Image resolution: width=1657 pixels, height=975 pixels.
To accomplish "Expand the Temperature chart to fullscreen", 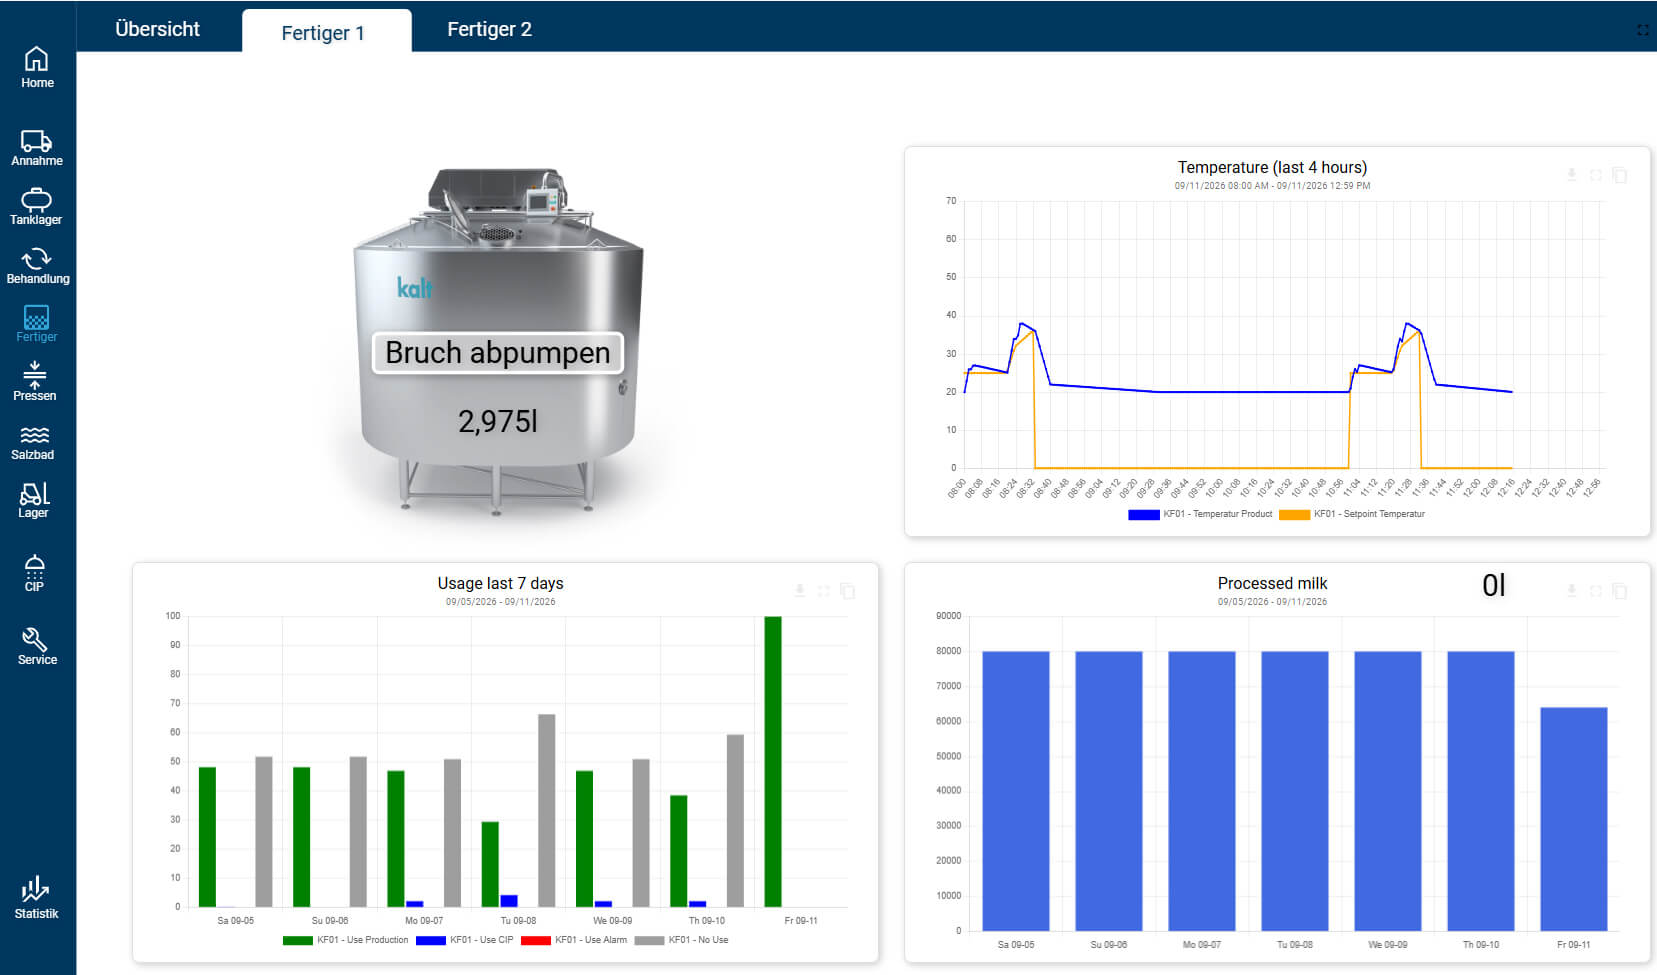I will pos(1596,175).
